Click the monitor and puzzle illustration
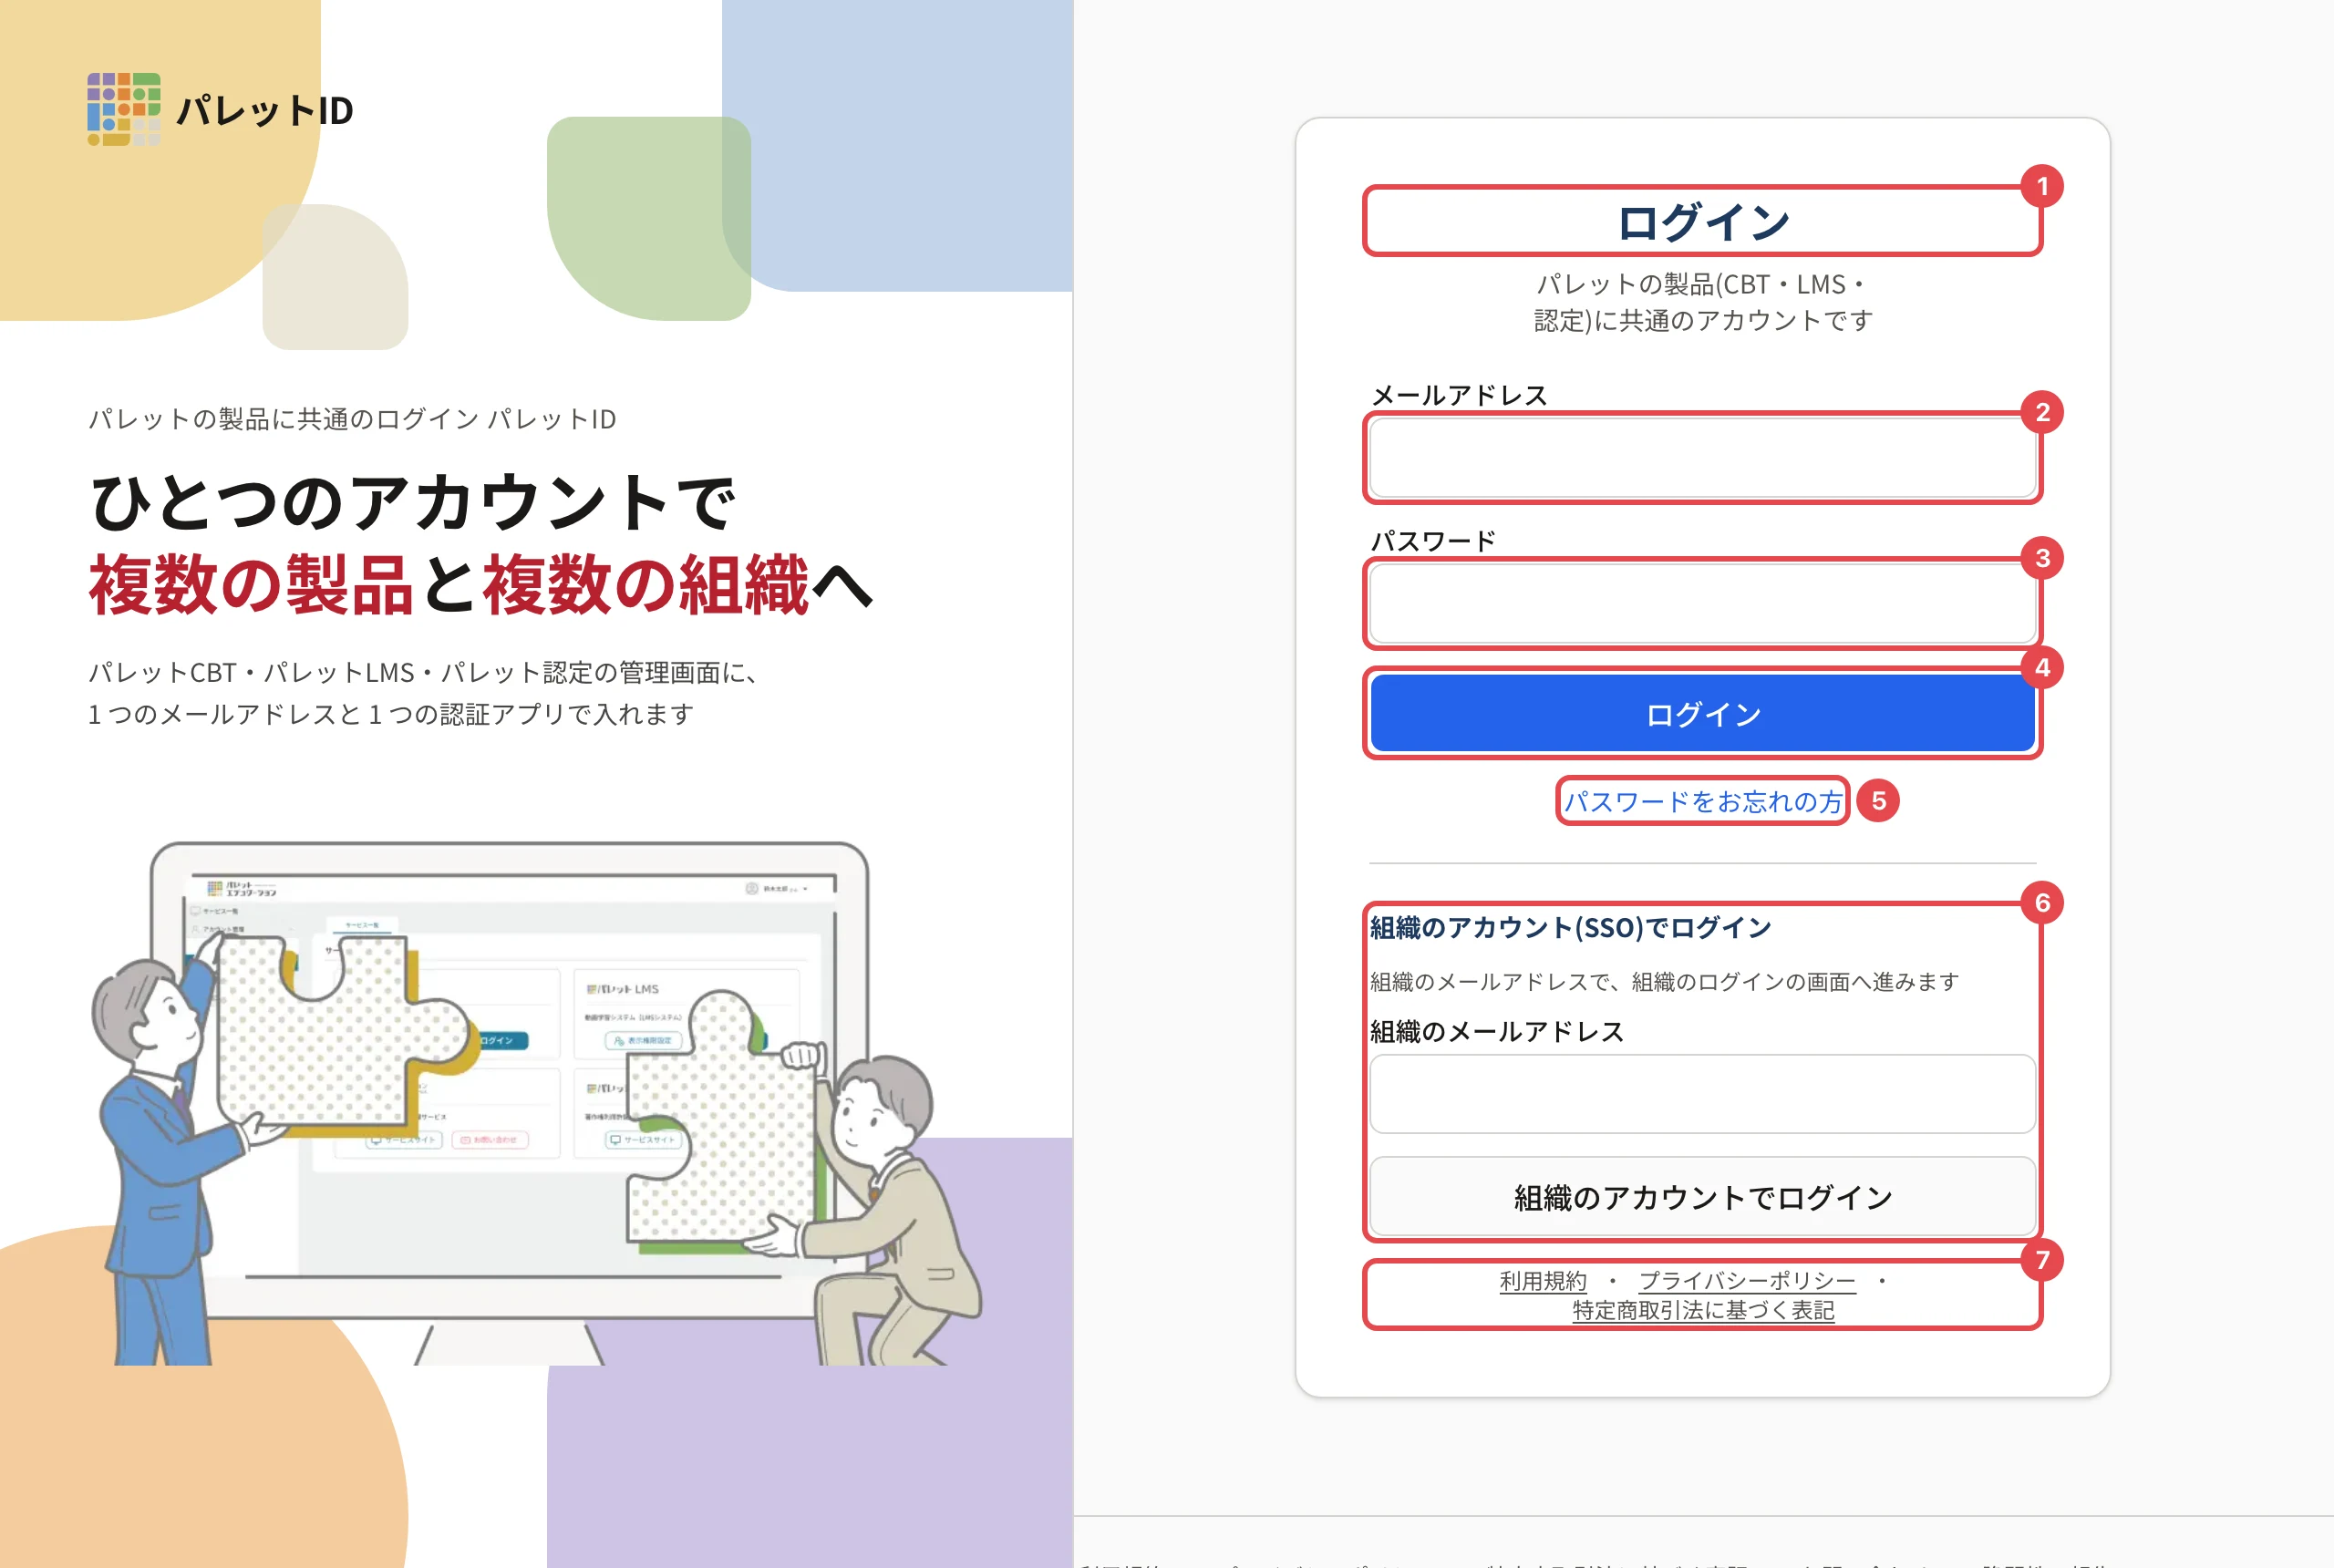 click(537, 1103)
